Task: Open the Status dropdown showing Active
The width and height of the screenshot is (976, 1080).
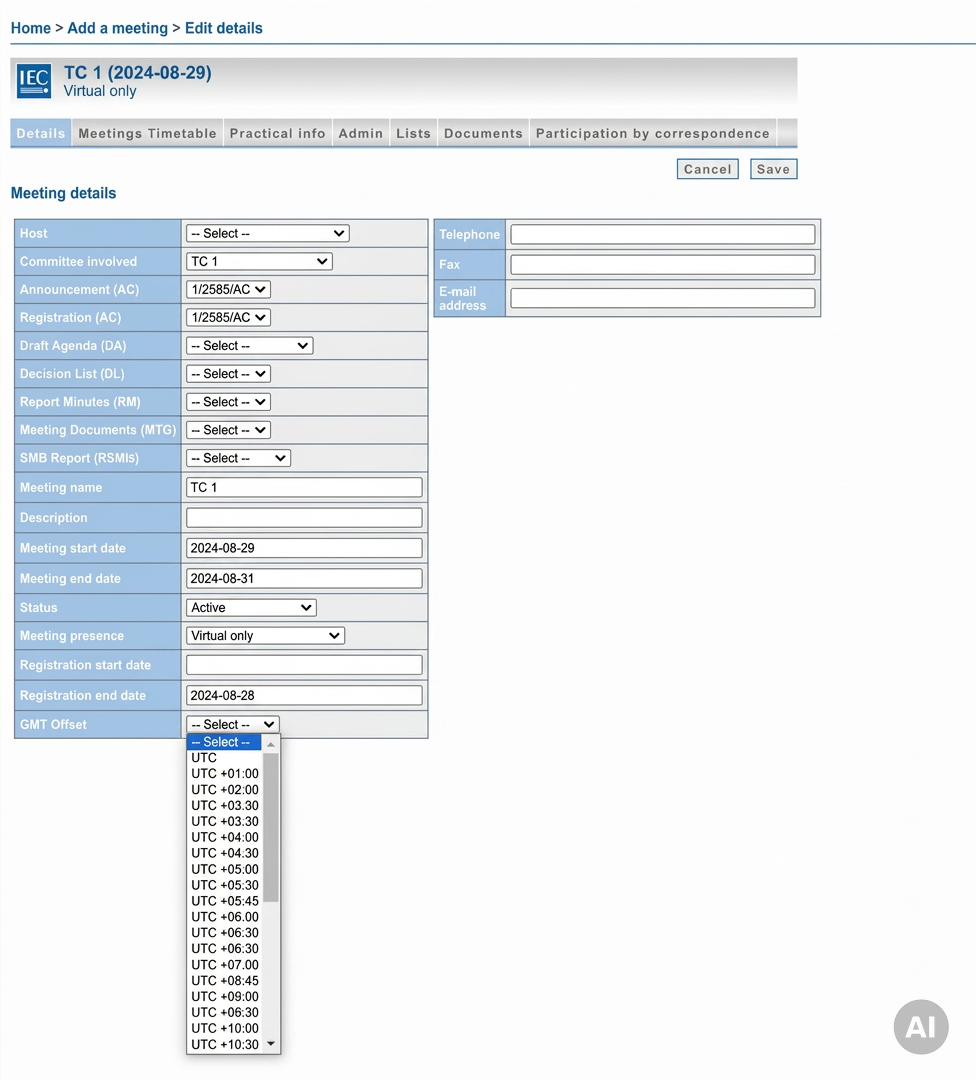Action: click(251, 608)
